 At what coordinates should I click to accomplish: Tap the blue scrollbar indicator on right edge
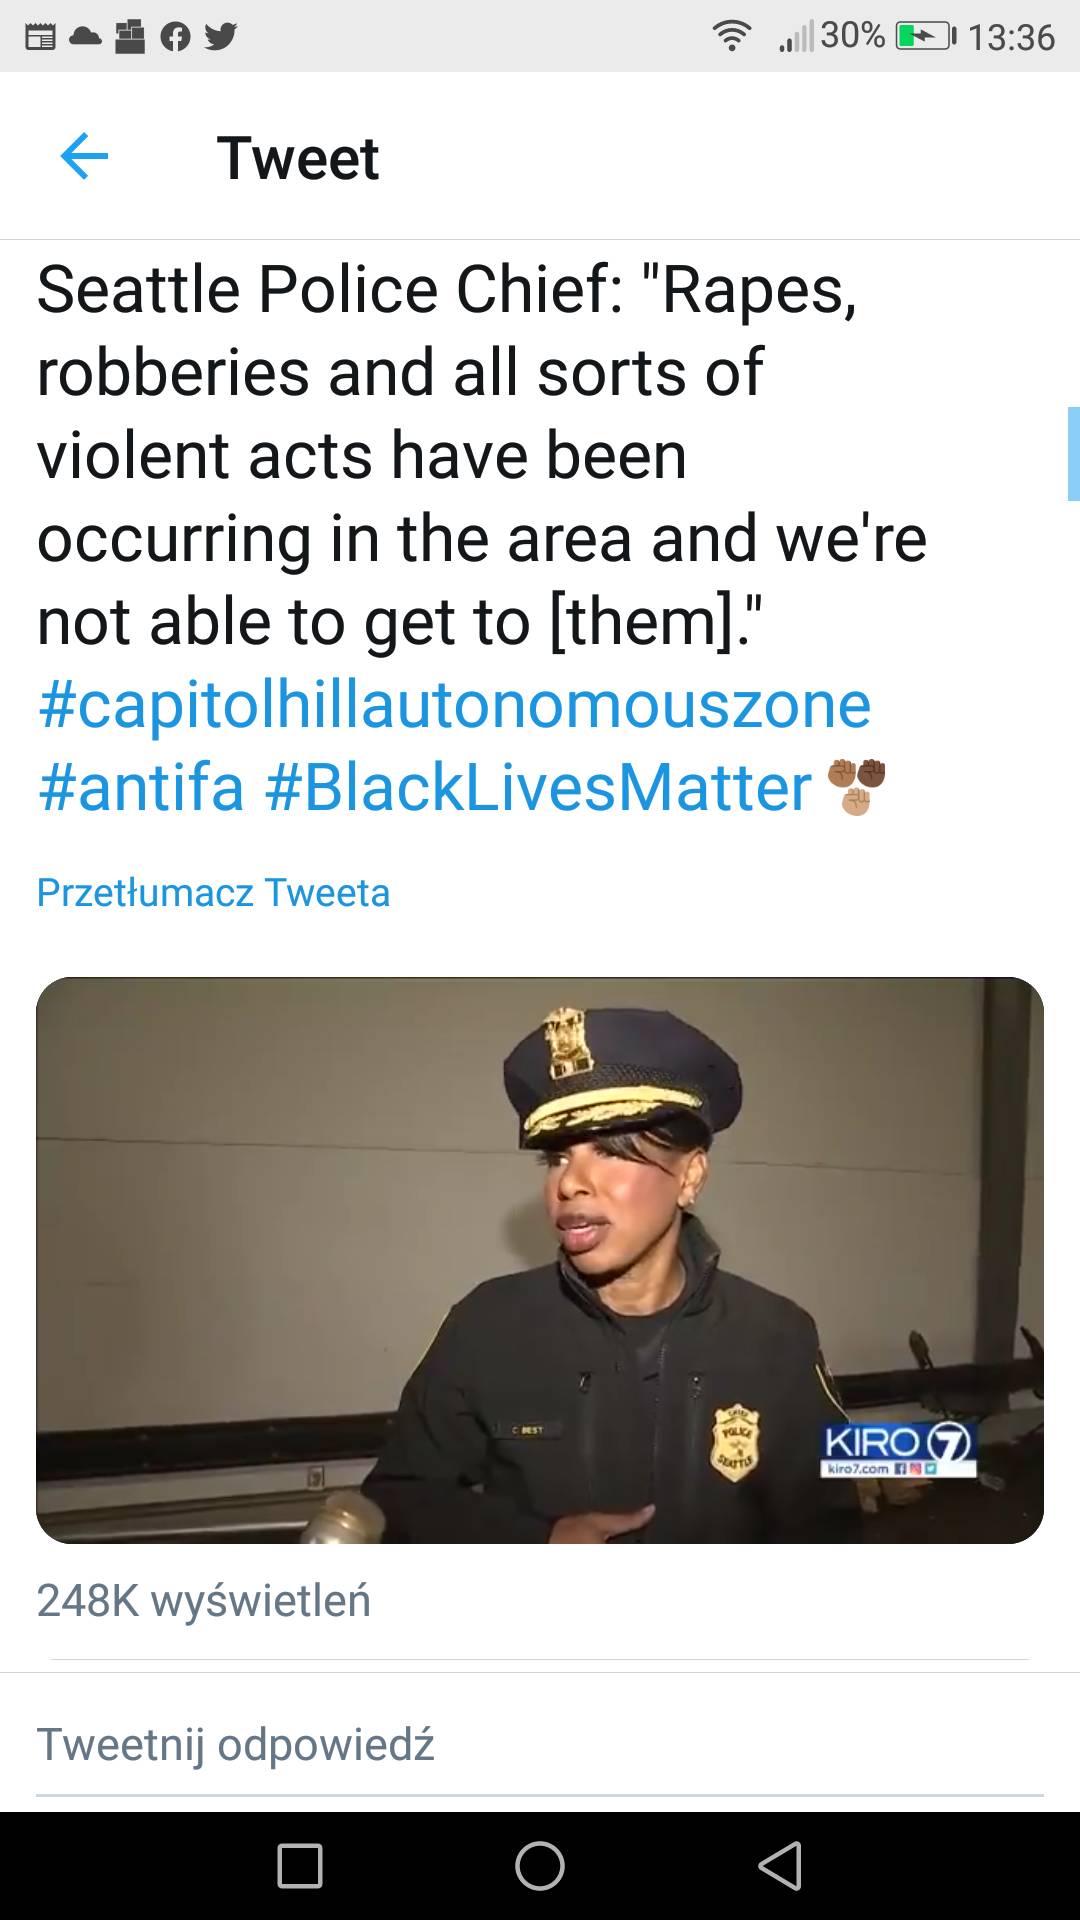(1073, 453)
